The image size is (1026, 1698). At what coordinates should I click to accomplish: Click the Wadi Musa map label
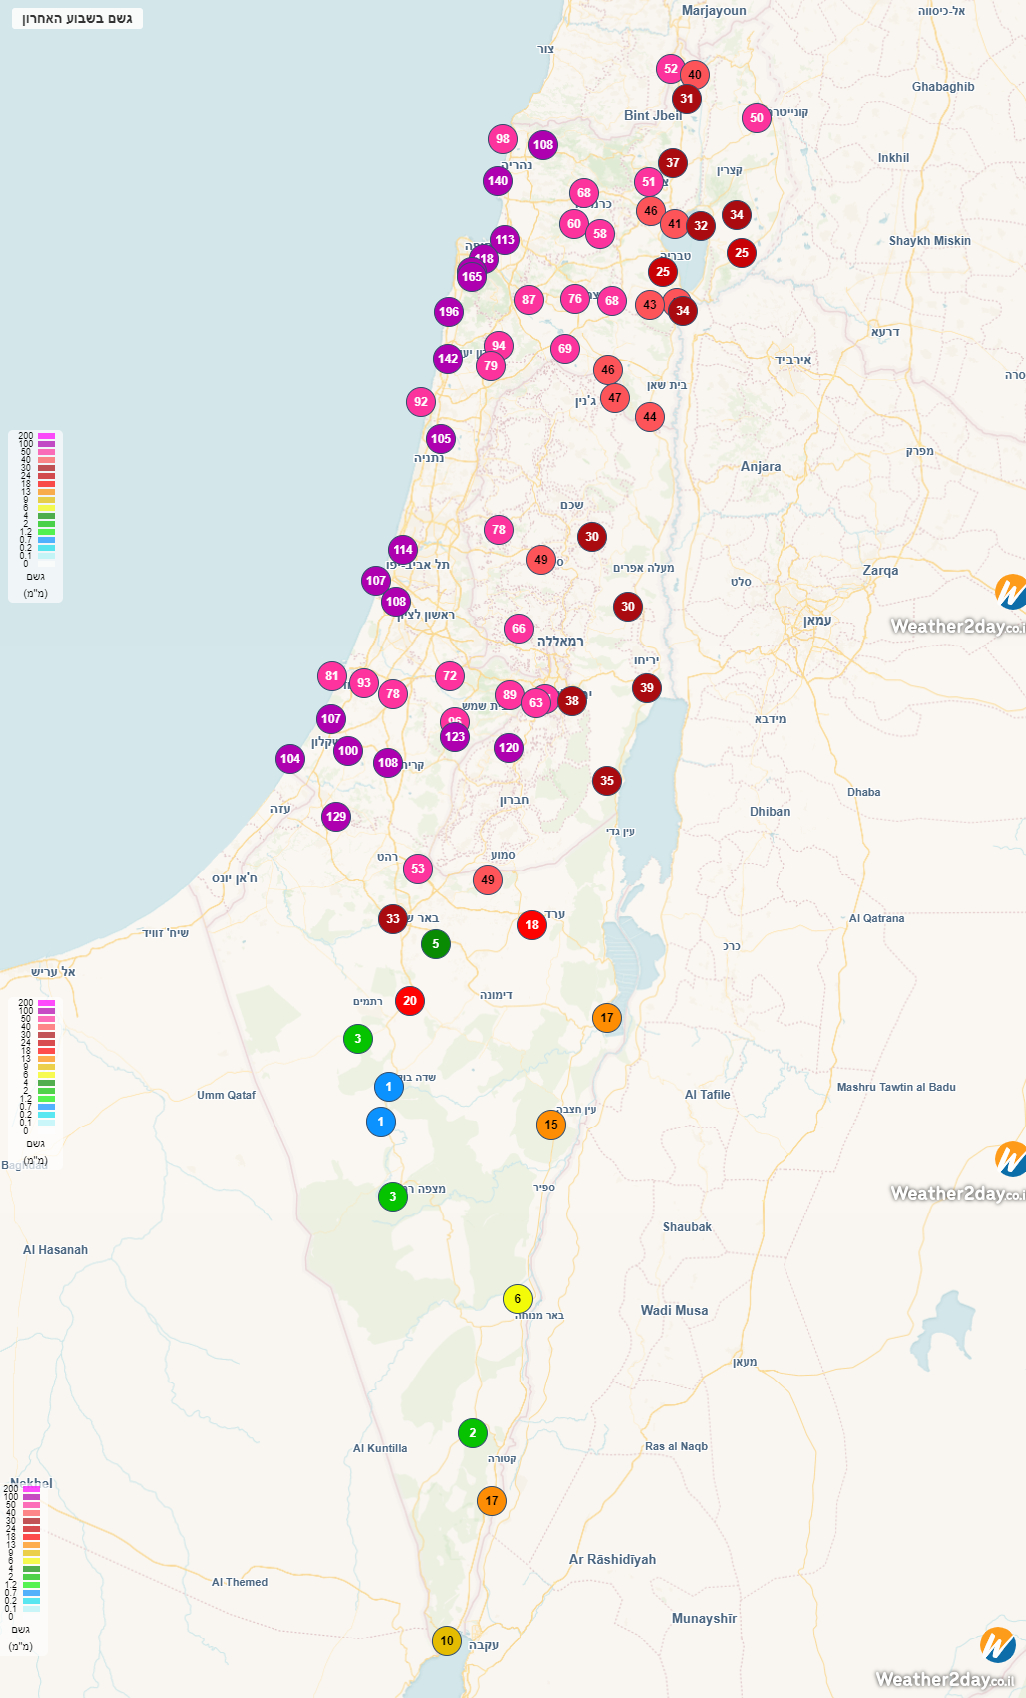(675, 1311)
